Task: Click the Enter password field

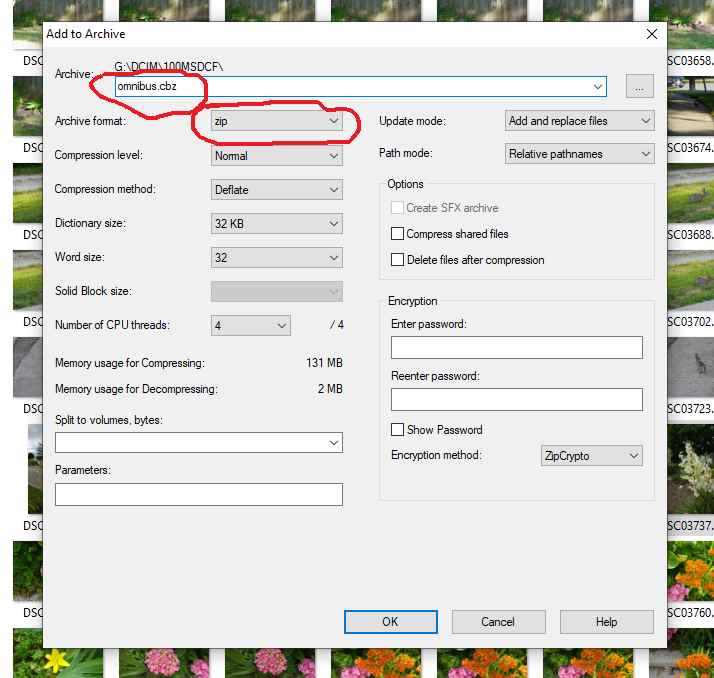Action: point(516,347)
